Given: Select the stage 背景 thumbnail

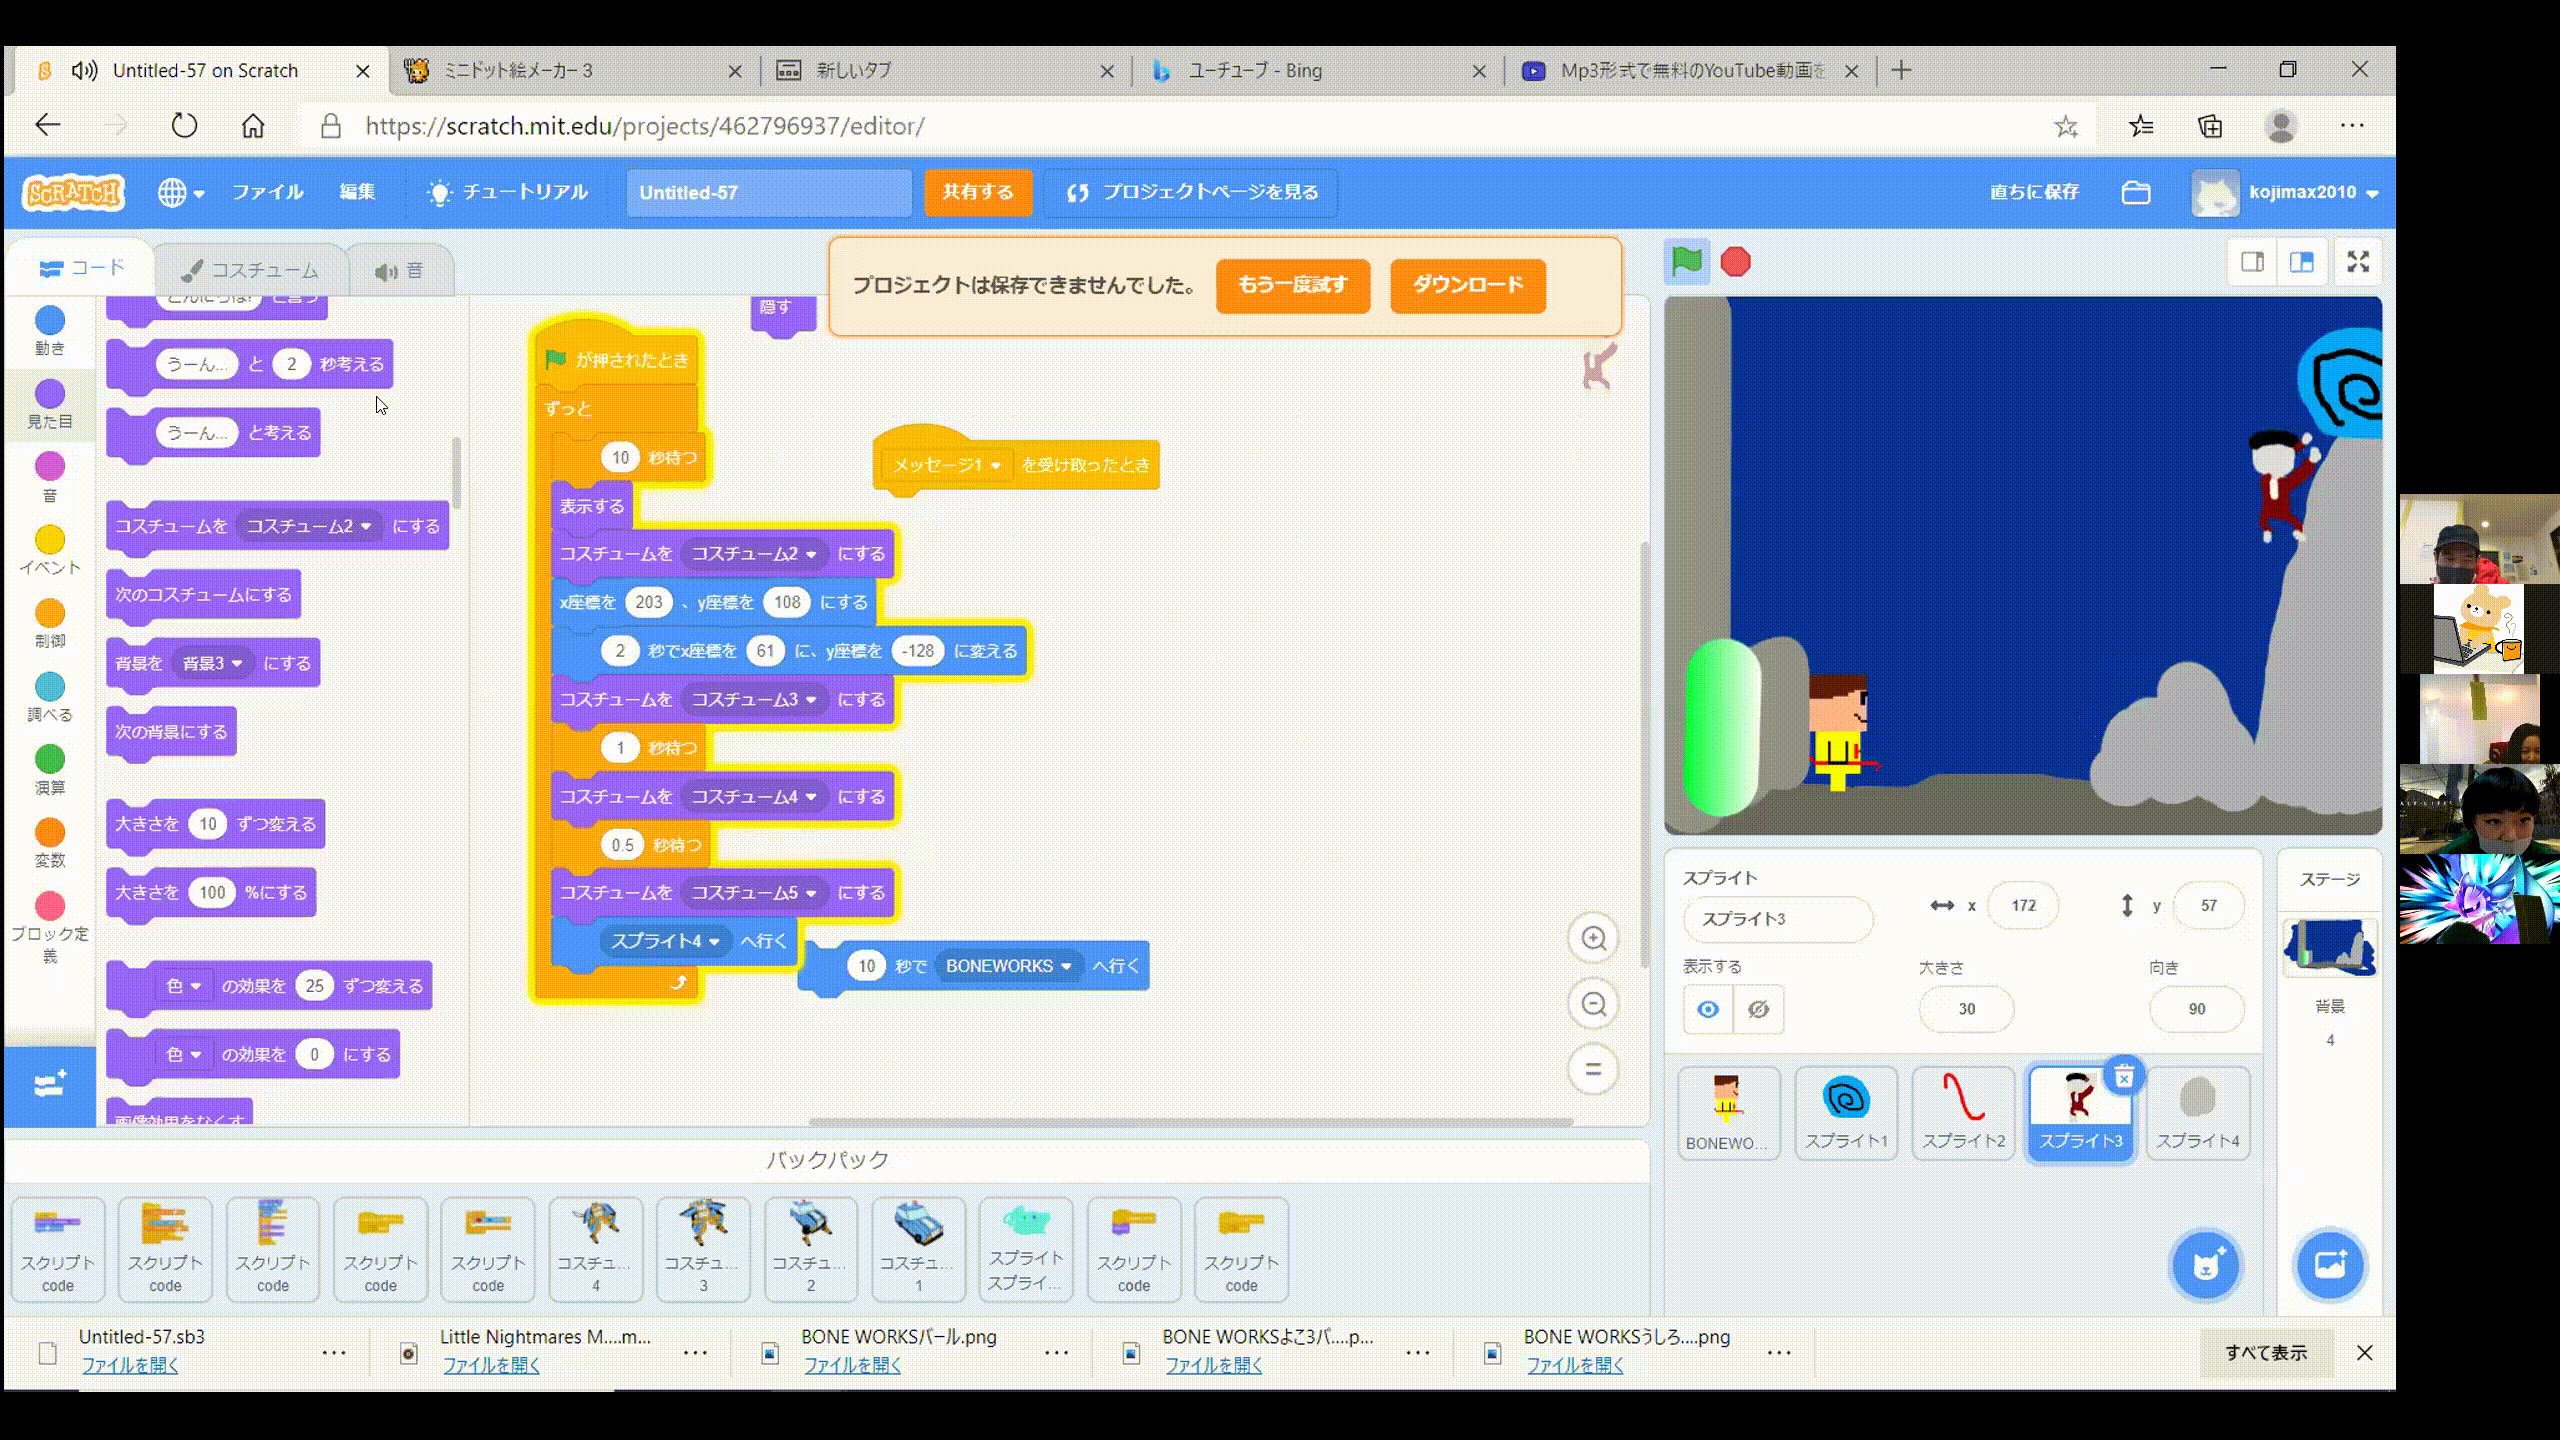Looking at the screenshot, I should (x=2330, y=947).
